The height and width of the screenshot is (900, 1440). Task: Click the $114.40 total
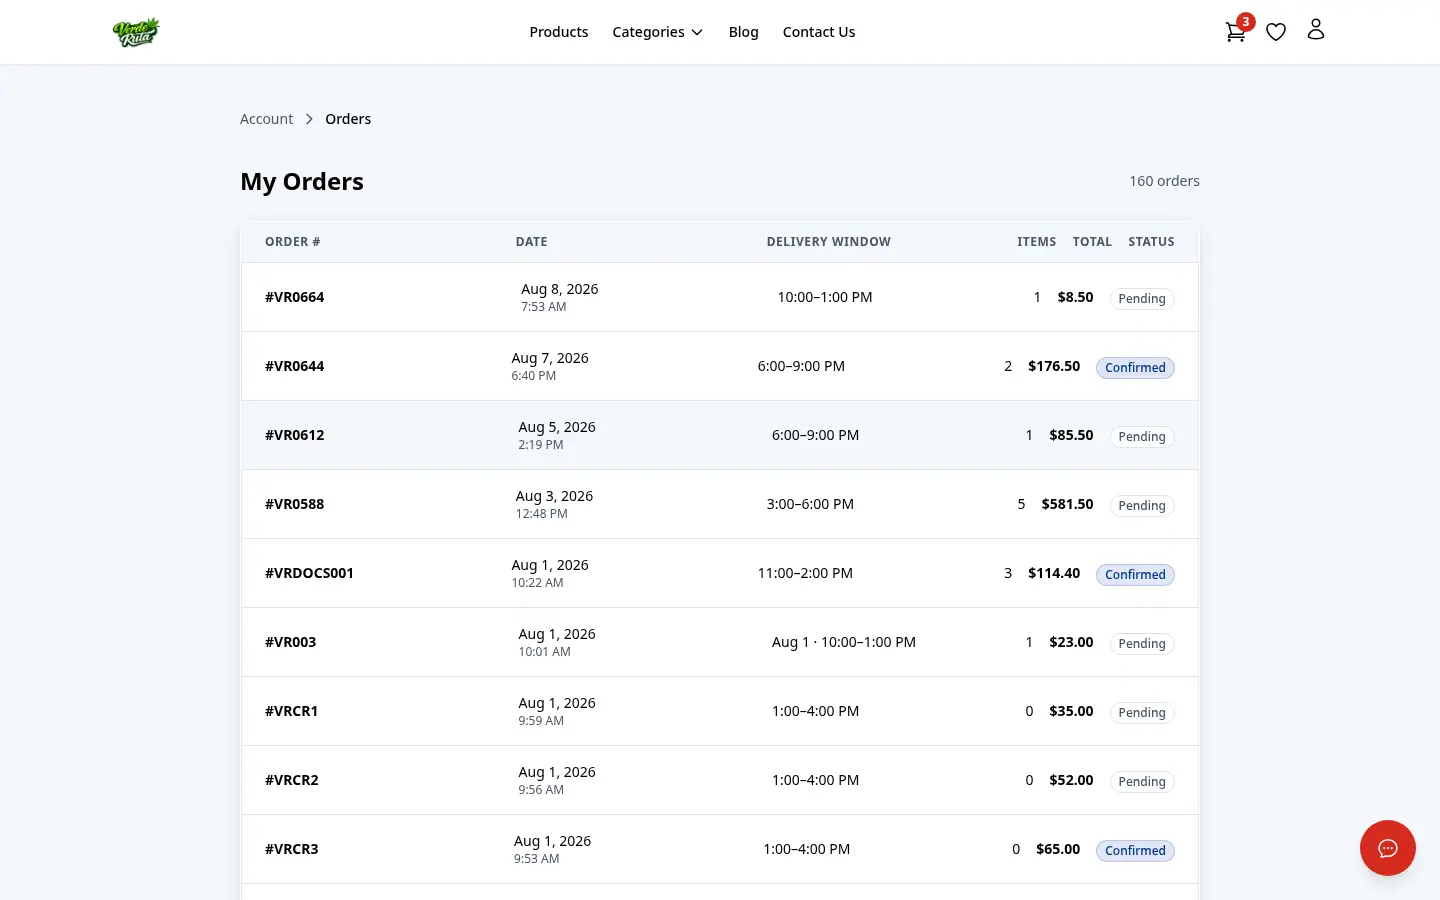(1054, 573)
